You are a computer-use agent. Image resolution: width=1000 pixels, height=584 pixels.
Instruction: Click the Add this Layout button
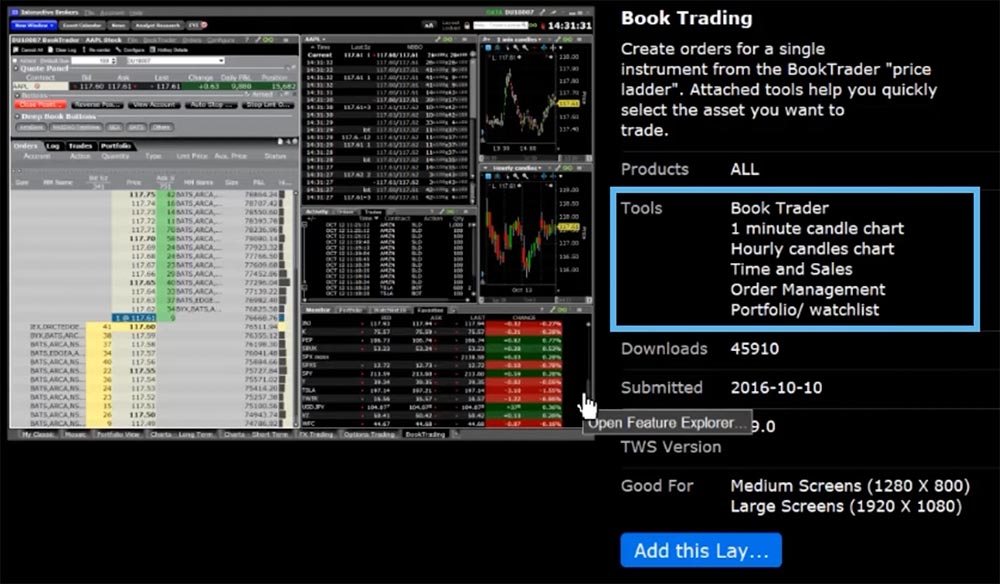tap(700, 549)
